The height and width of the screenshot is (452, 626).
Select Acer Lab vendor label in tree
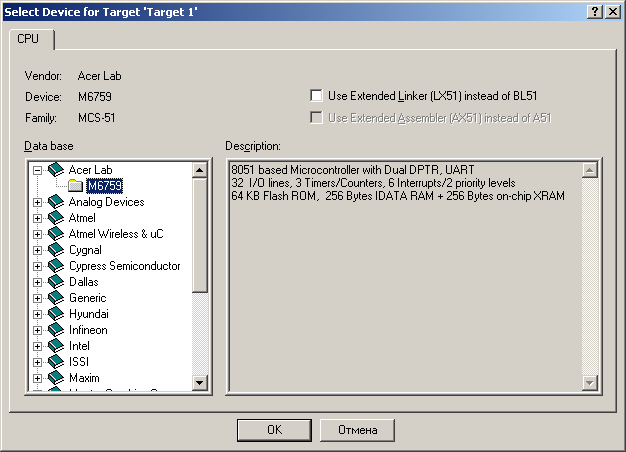[x=91, y=170]
